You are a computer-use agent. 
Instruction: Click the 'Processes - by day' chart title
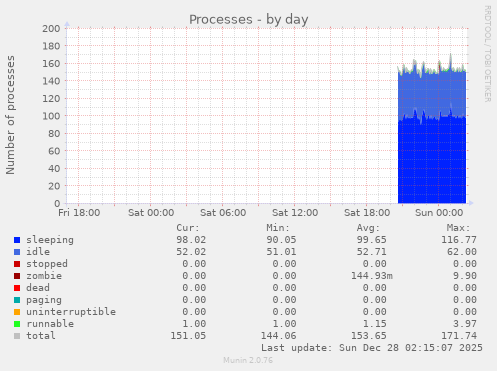[249, 19]
